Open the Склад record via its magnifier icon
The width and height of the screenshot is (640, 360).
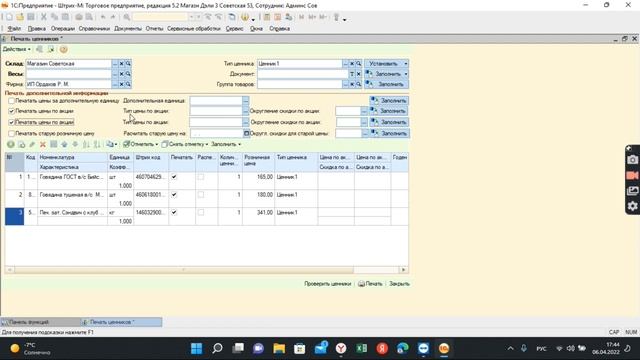tap(128, 64)
